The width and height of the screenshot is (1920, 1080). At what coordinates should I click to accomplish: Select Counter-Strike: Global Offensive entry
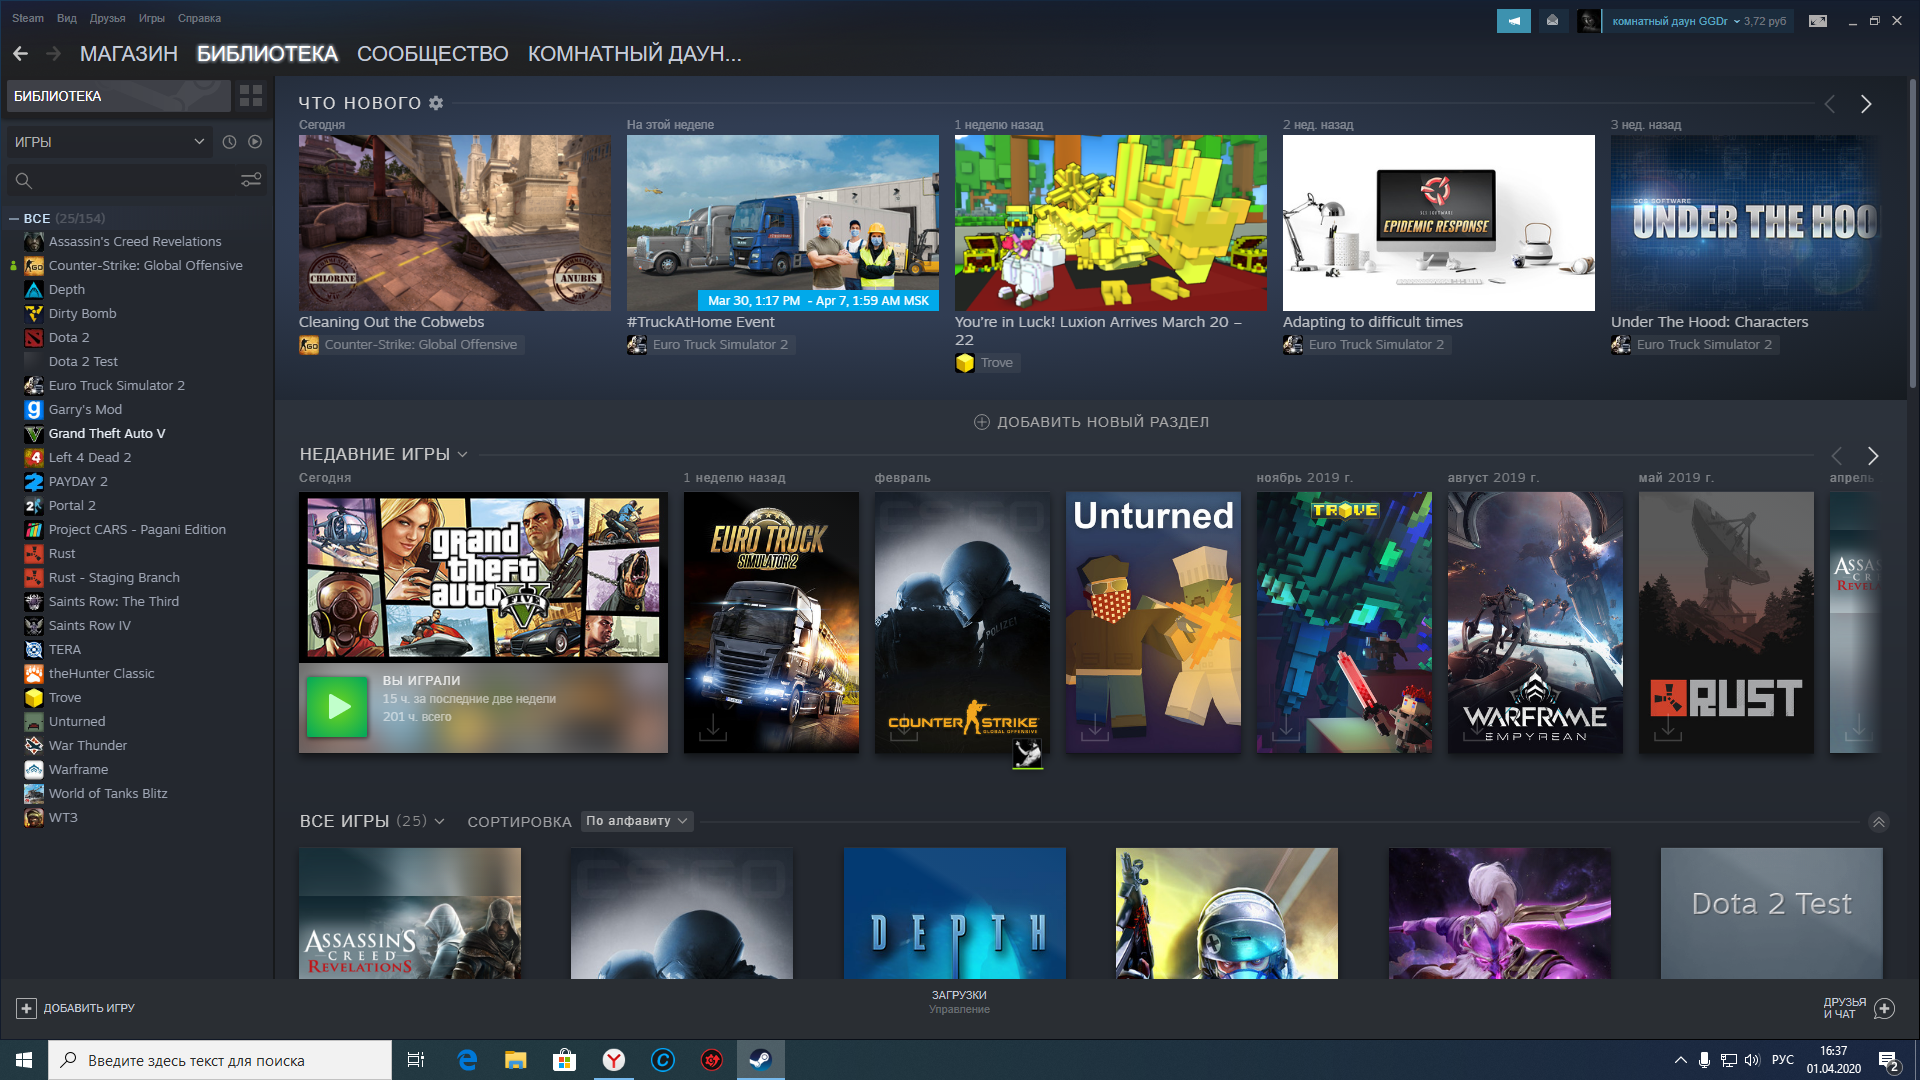coord(145,266)
